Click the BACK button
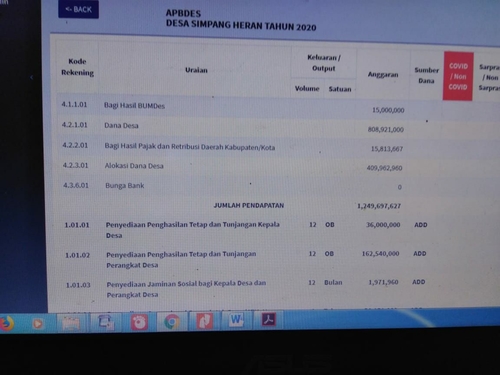500x375 pixels. pos(78,9)
